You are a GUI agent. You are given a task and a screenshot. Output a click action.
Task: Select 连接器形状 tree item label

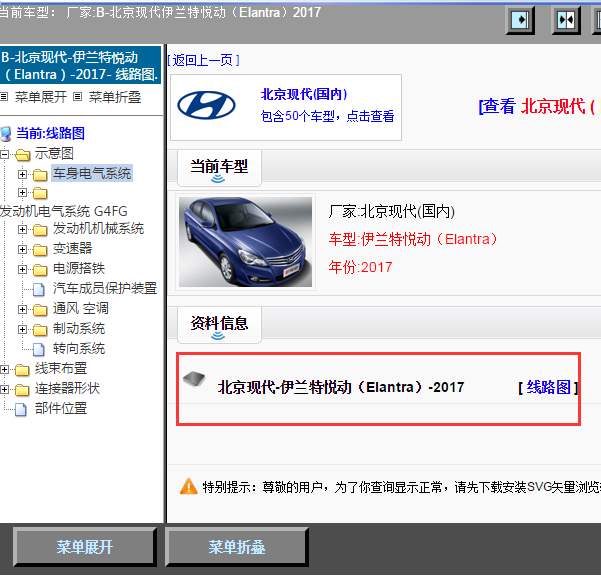coord(67,388)
